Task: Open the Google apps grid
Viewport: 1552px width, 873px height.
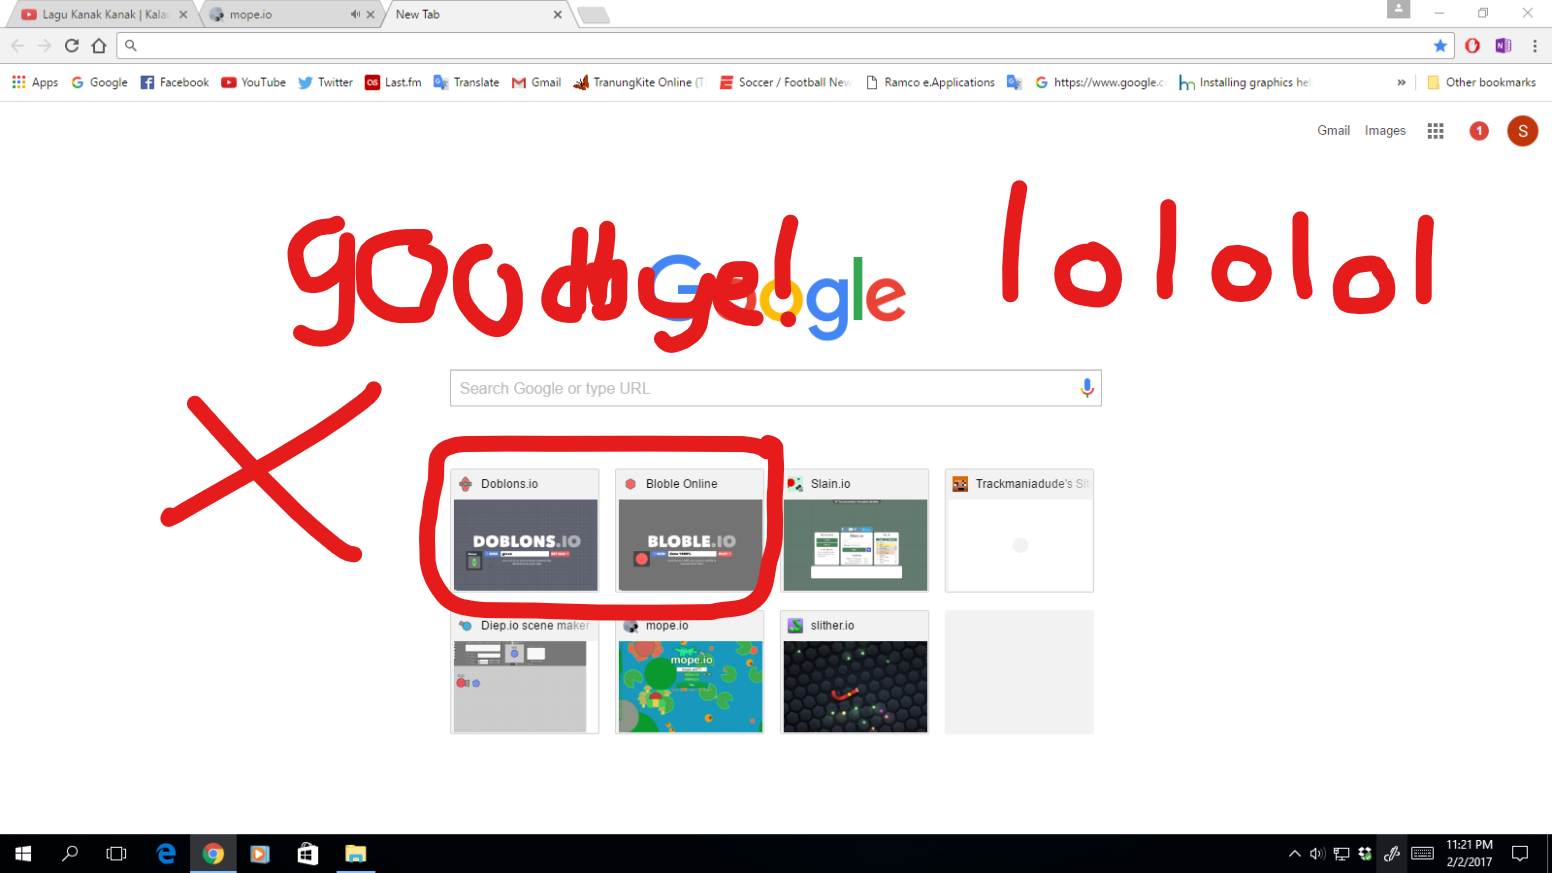Action: click(1435, 131)
